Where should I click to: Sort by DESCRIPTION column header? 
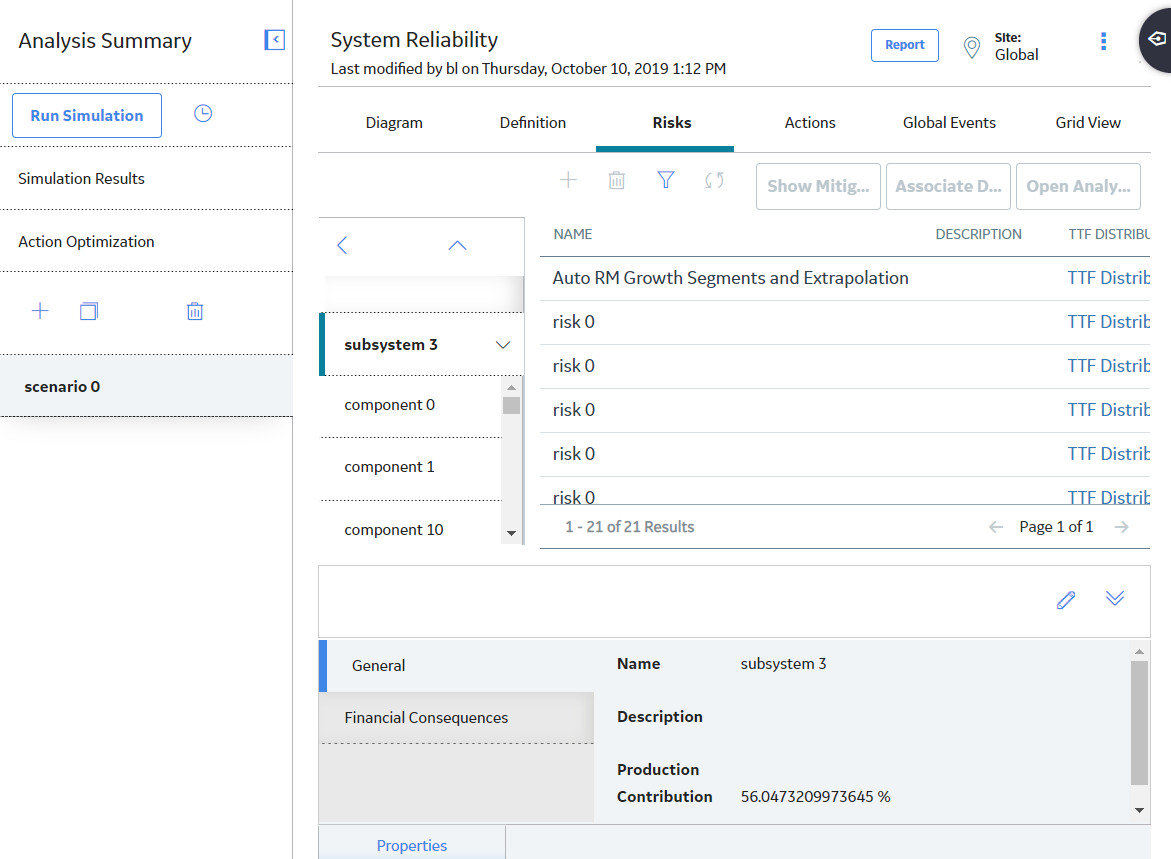pyautogui.click(x=978, y=235)
